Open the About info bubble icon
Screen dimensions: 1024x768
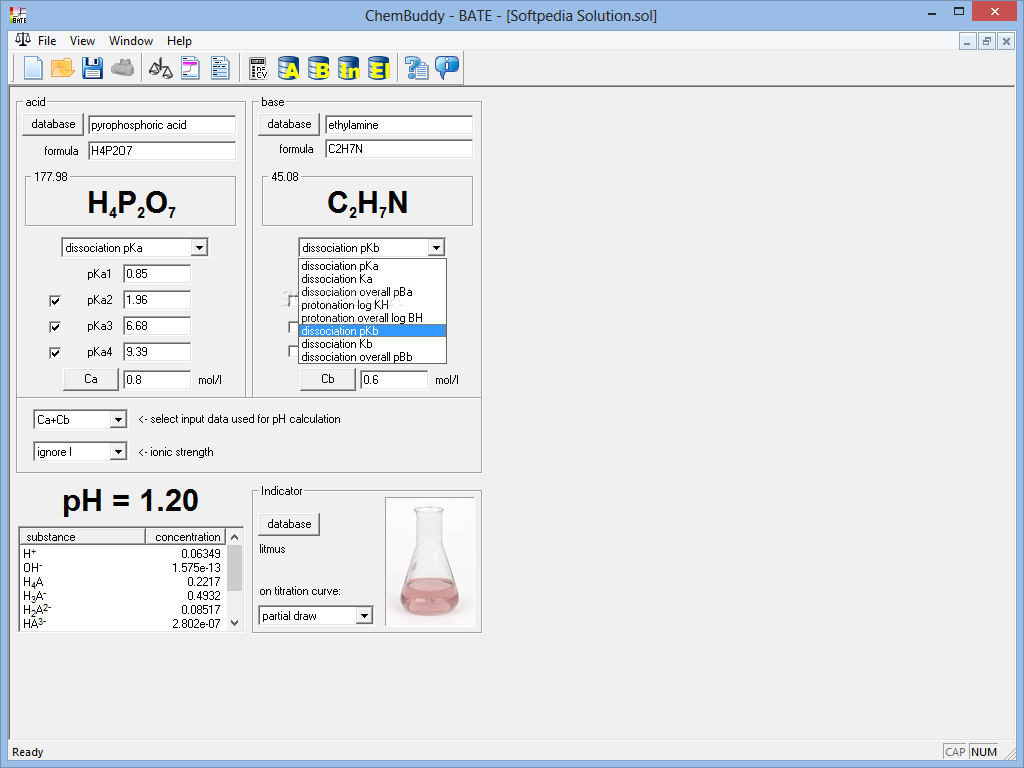pos(447,67)
